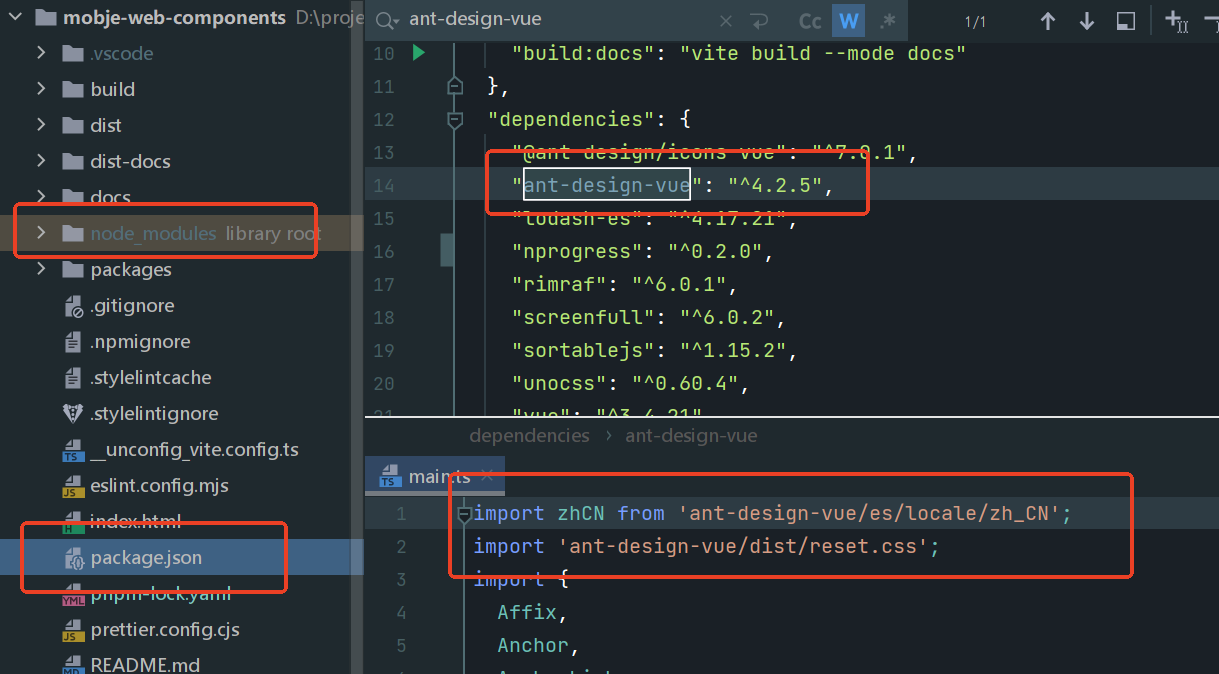Image resolution: width=1219 pixels, height=674 pixels.
Task: Expand the node_modules library root
Action: [x=41, y=232]
